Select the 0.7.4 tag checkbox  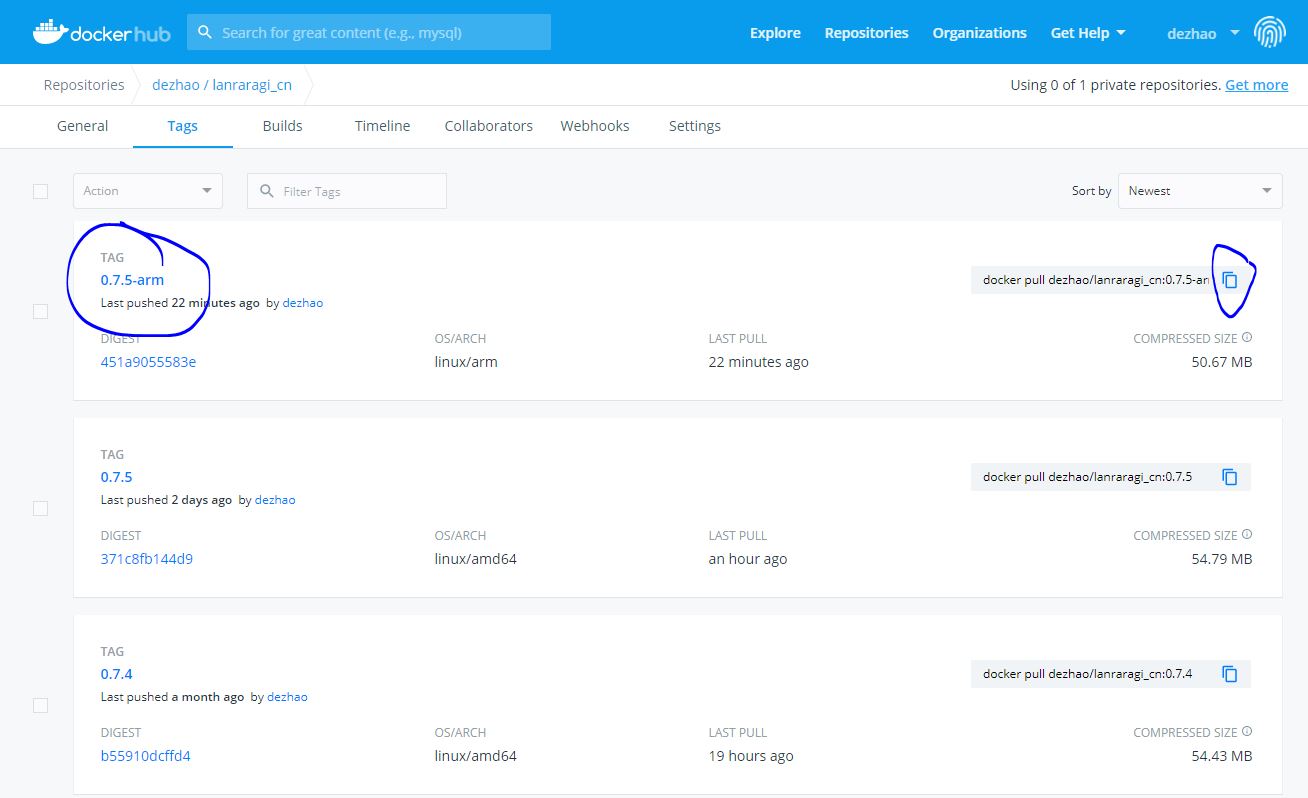click(40, 705)
